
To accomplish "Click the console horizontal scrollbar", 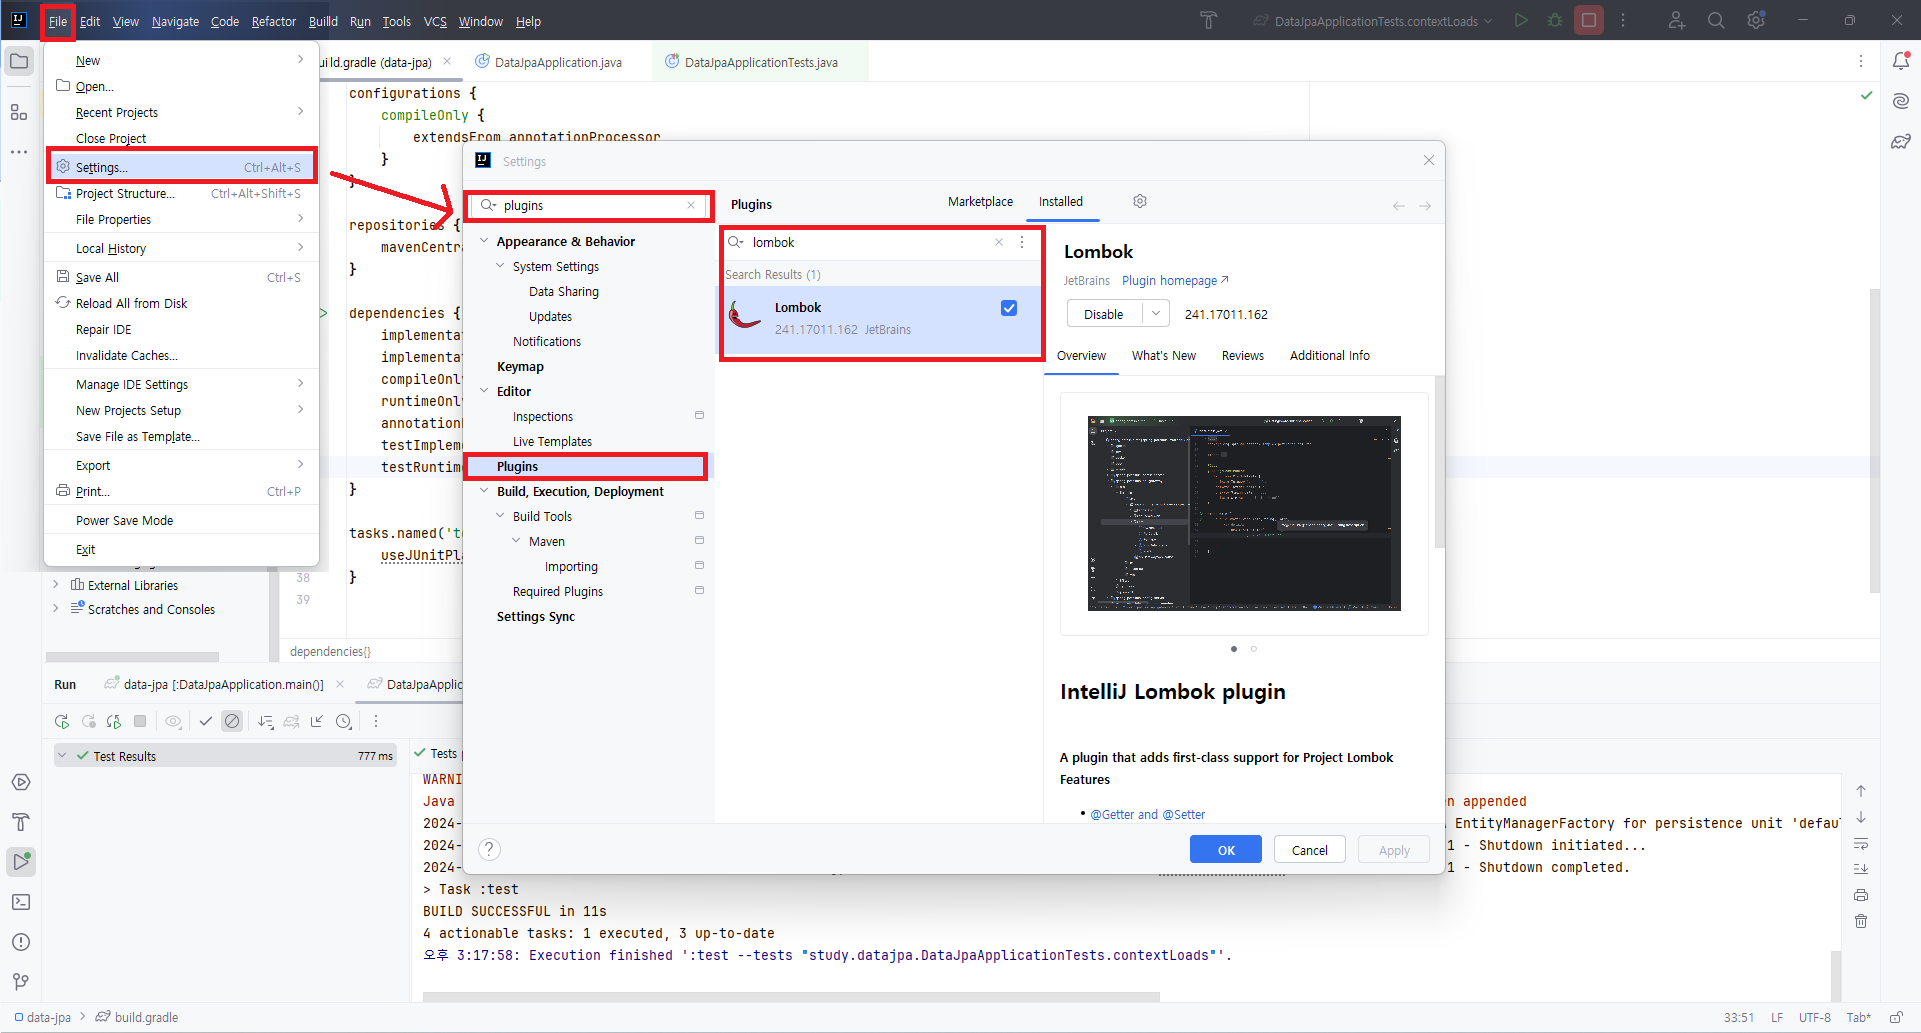I will pos(791,997).
